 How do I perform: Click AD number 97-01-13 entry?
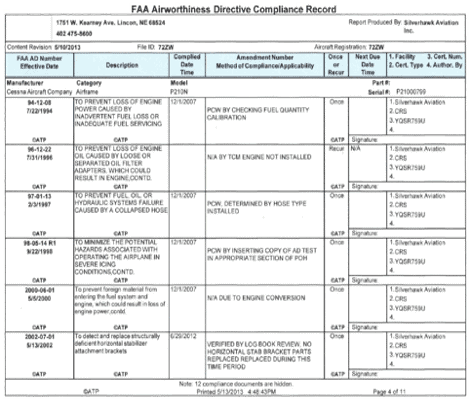click(x=39, y=196)
